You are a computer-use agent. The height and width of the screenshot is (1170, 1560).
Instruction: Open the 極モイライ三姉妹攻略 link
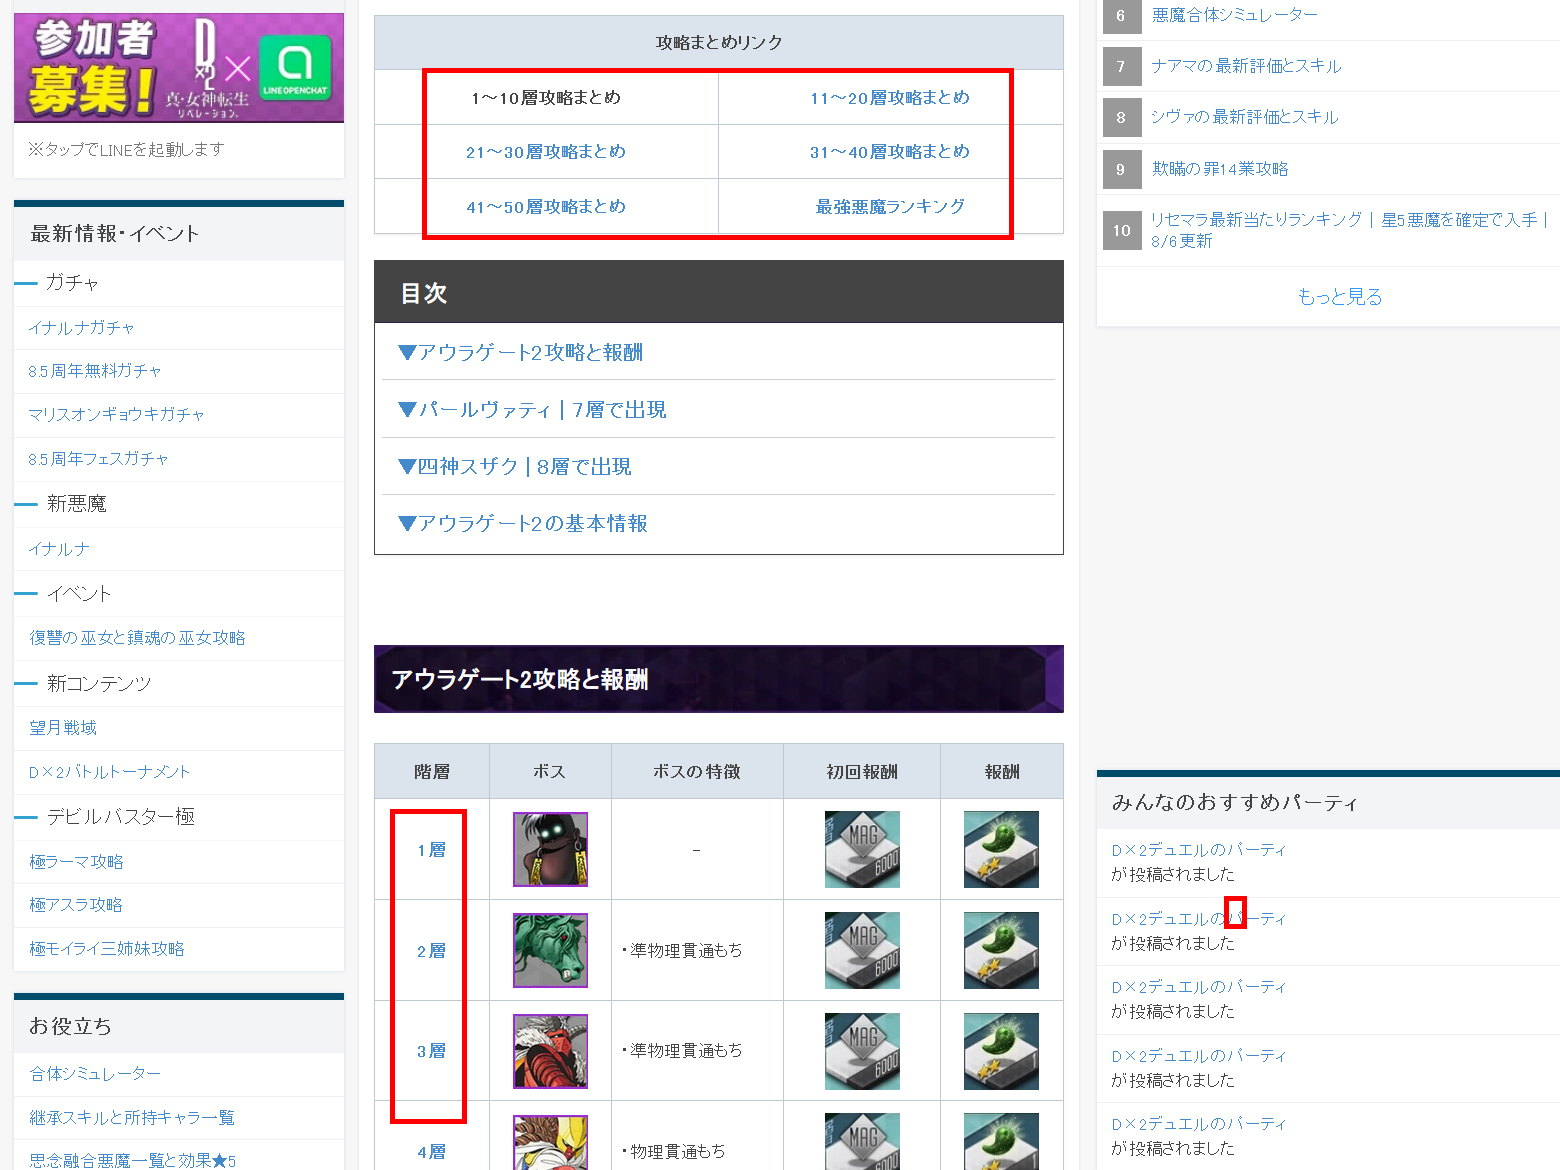coord(107,949)
